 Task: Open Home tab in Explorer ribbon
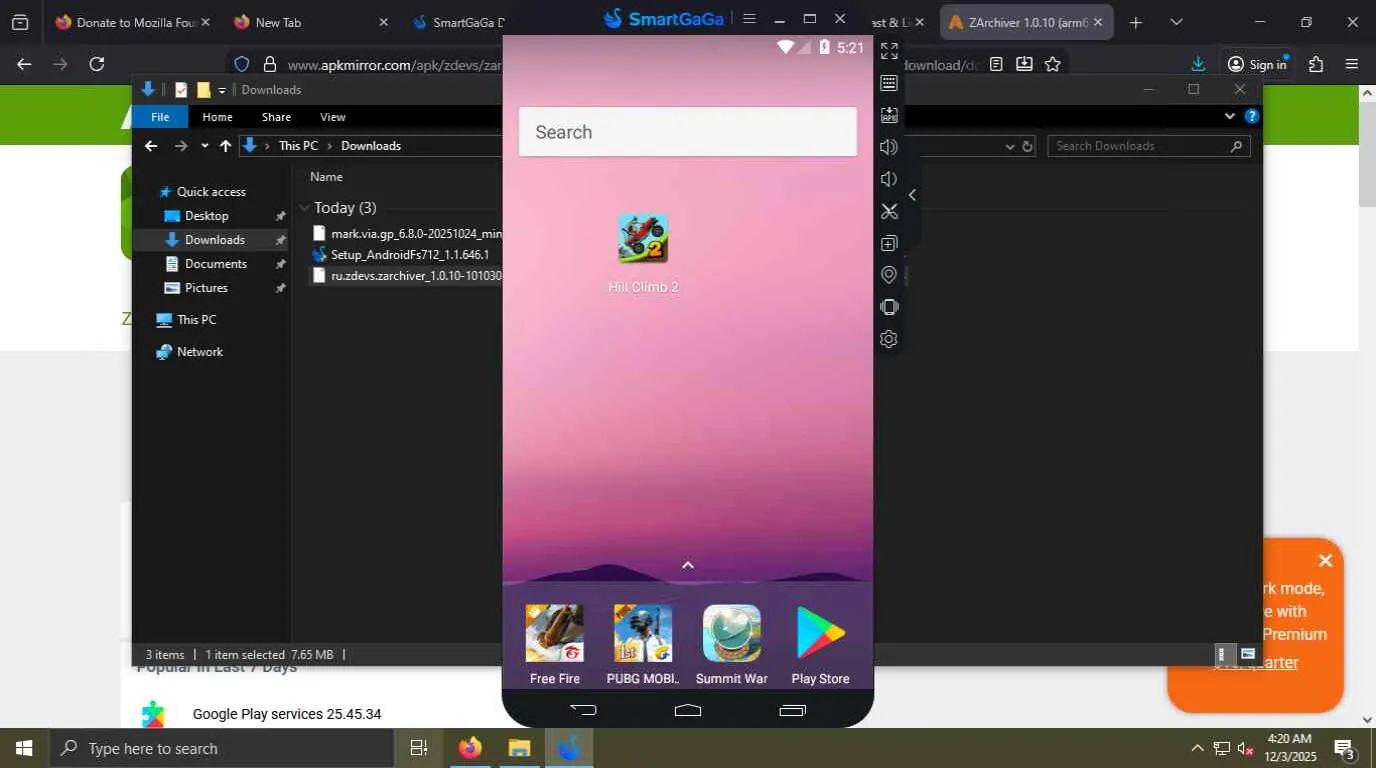217,117
